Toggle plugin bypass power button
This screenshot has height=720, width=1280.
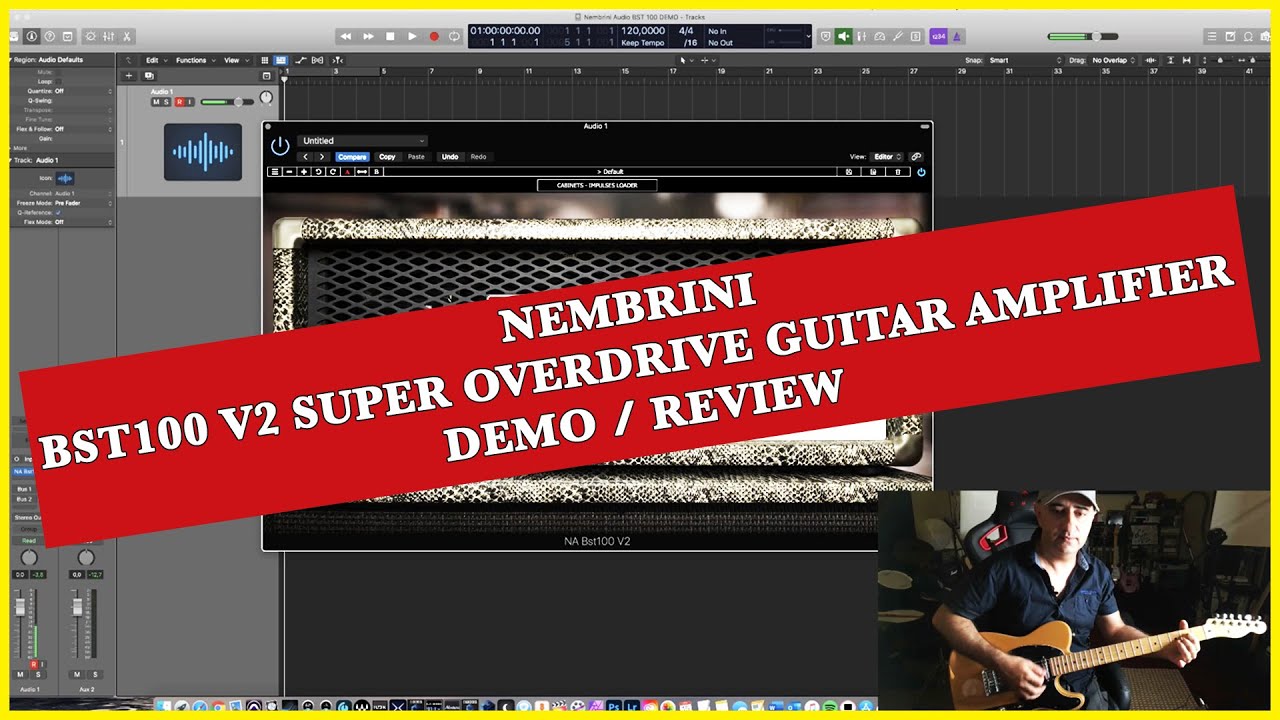coord(280,146)
